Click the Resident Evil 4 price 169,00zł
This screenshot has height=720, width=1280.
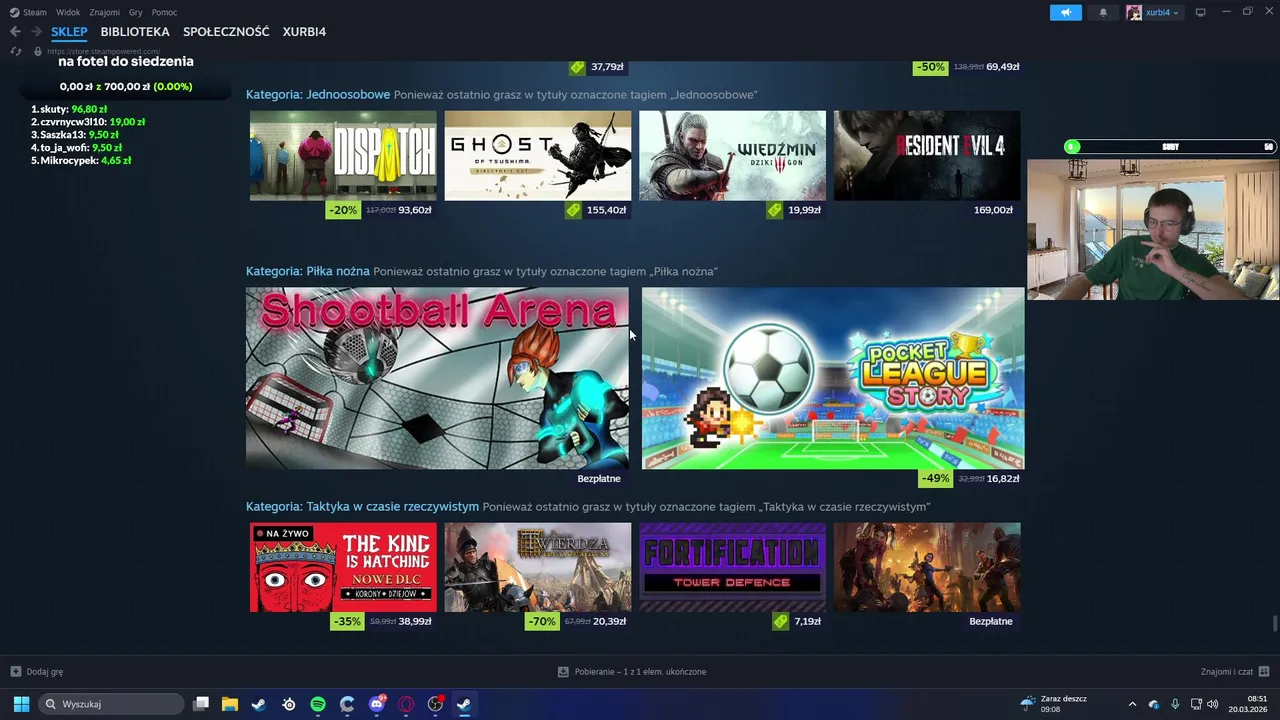pyautogui.click(x=993, y=210)
